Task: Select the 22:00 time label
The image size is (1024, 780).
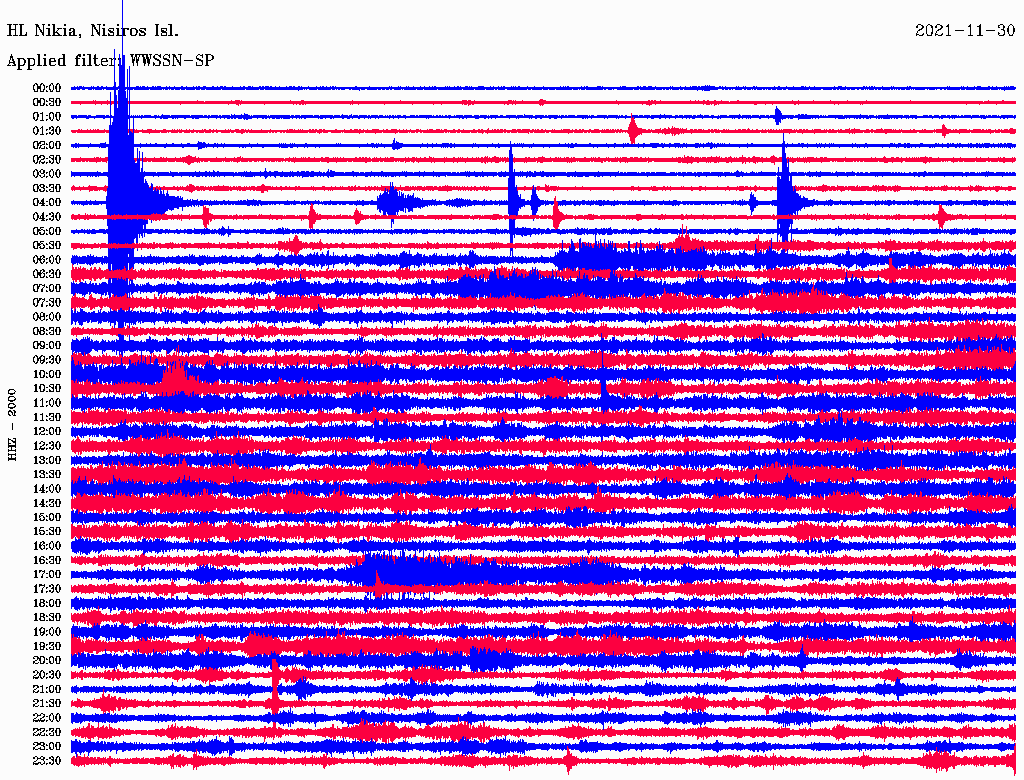Action: 47,718
